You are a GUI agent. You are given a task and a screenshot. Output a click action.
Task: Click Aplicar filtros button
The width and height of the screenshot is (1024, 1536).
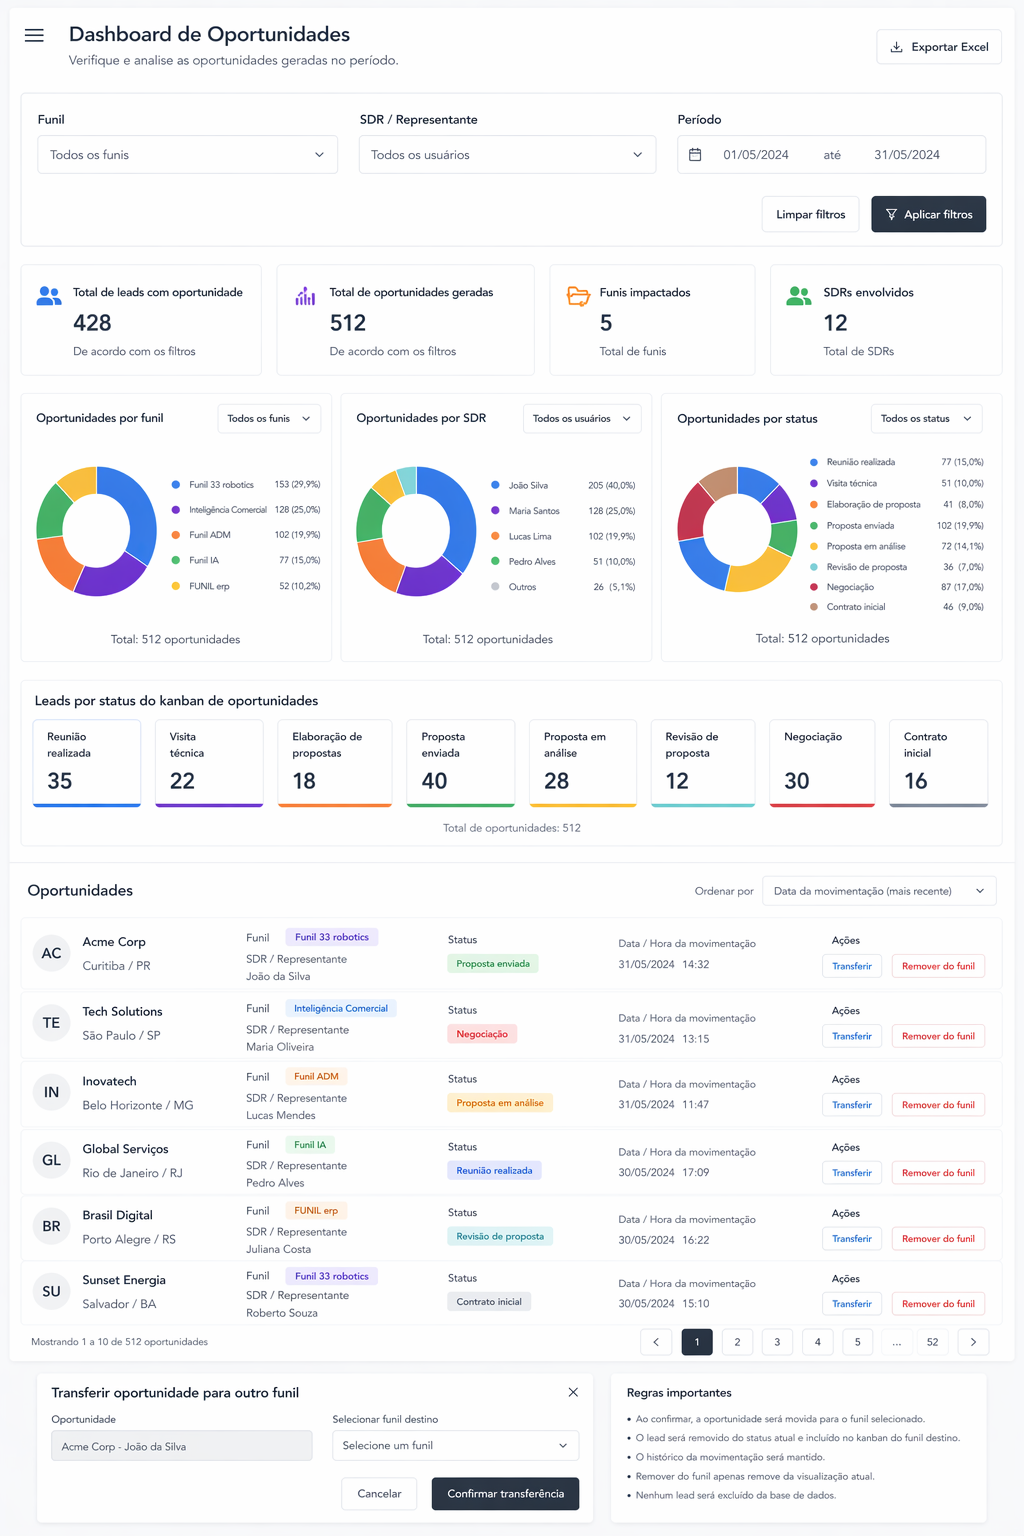click(x=928, y=214)
